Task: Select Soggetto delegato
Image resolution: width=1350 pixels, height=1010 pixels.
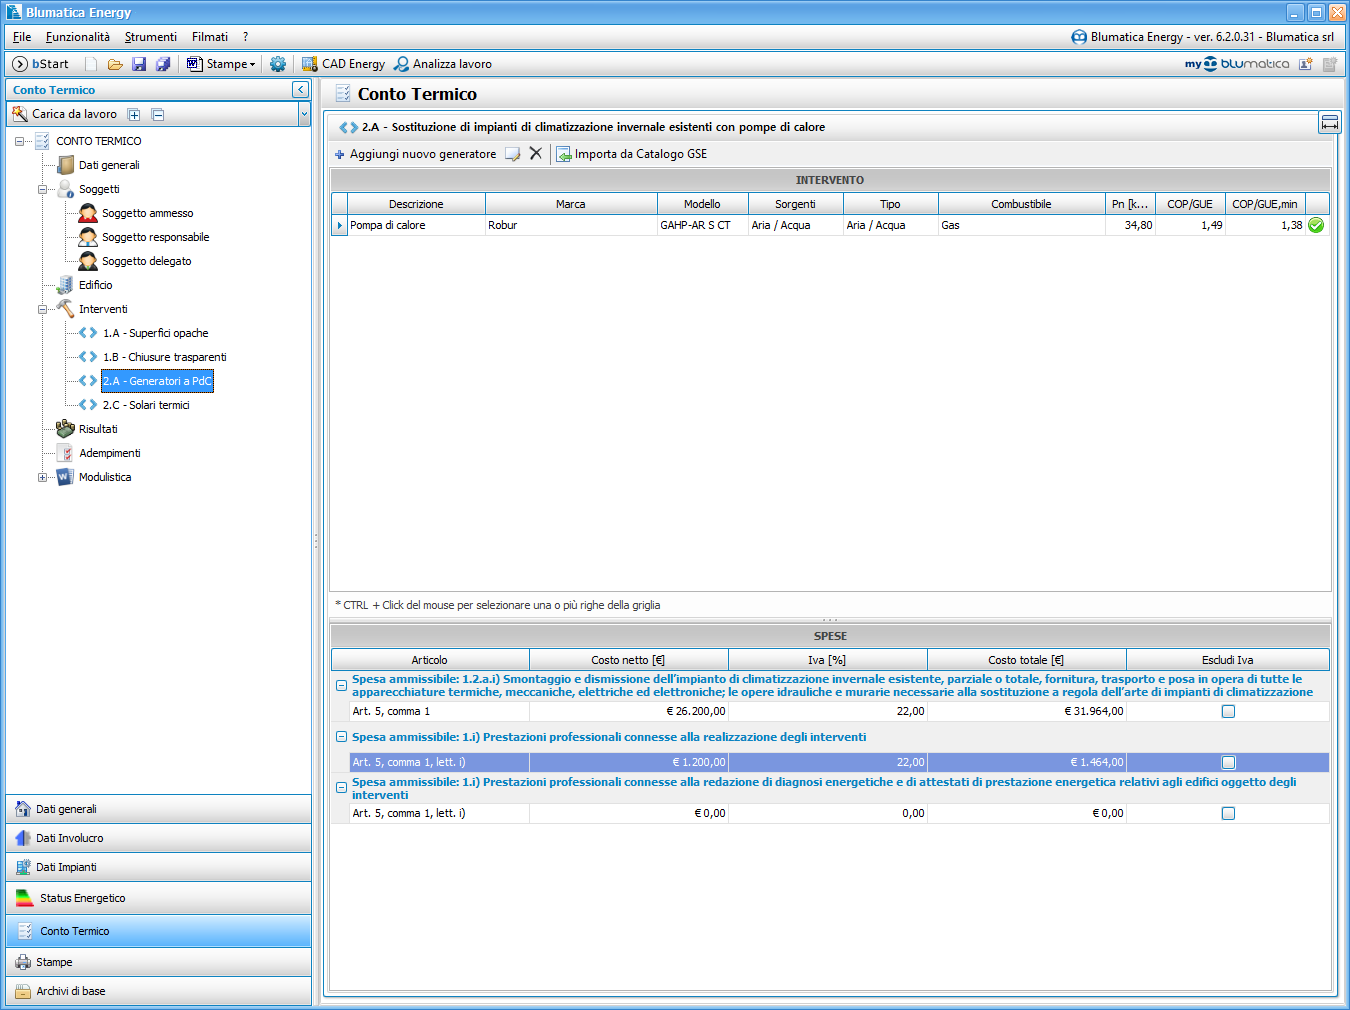Action: 146,261
